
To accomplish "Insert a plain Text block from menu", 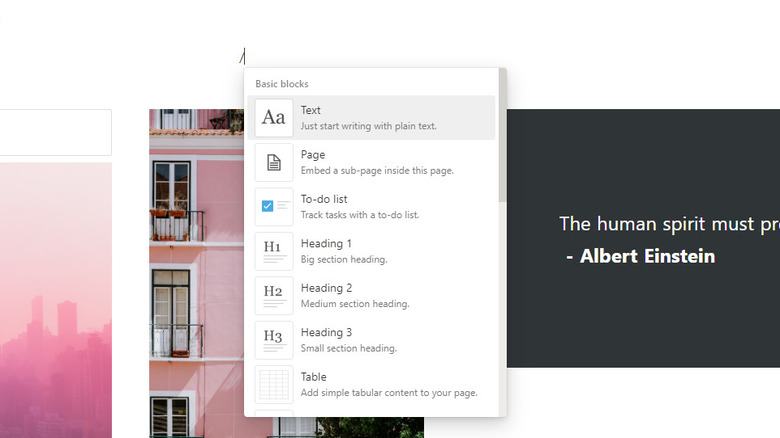I will coord(368,118).
